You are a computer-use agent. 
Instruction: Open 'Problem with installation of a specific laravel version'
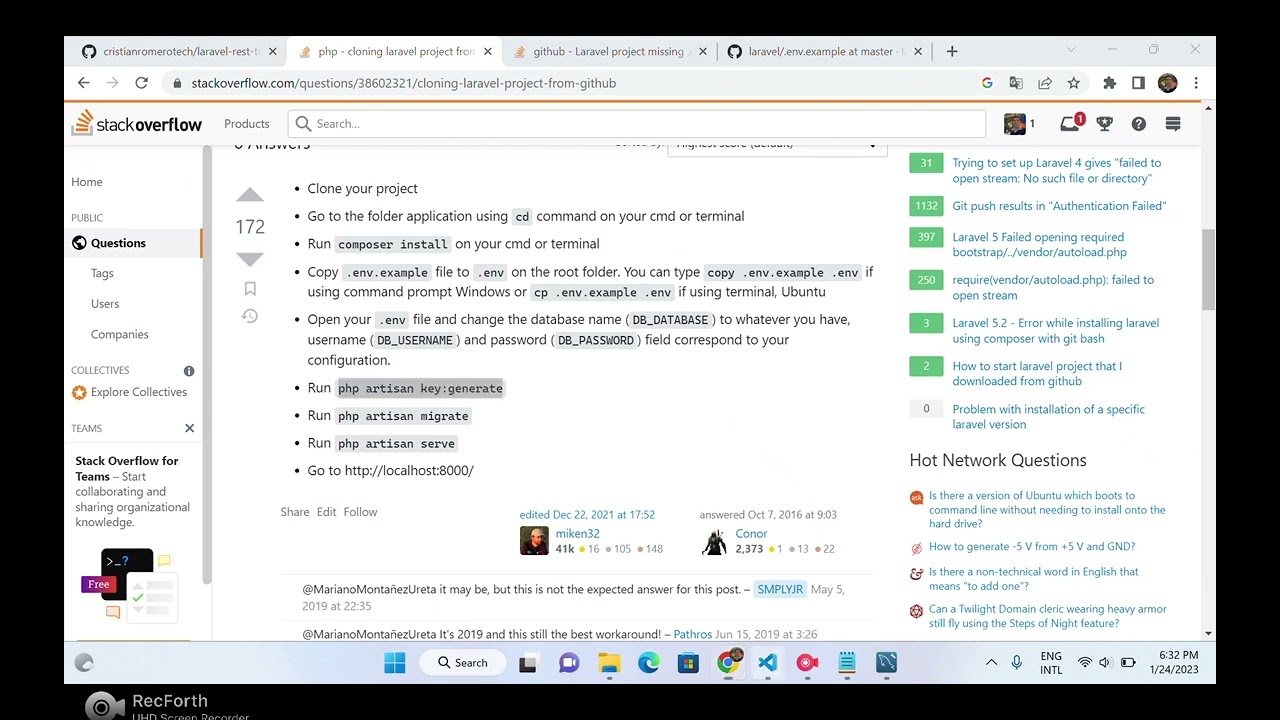coord(1048,416)
